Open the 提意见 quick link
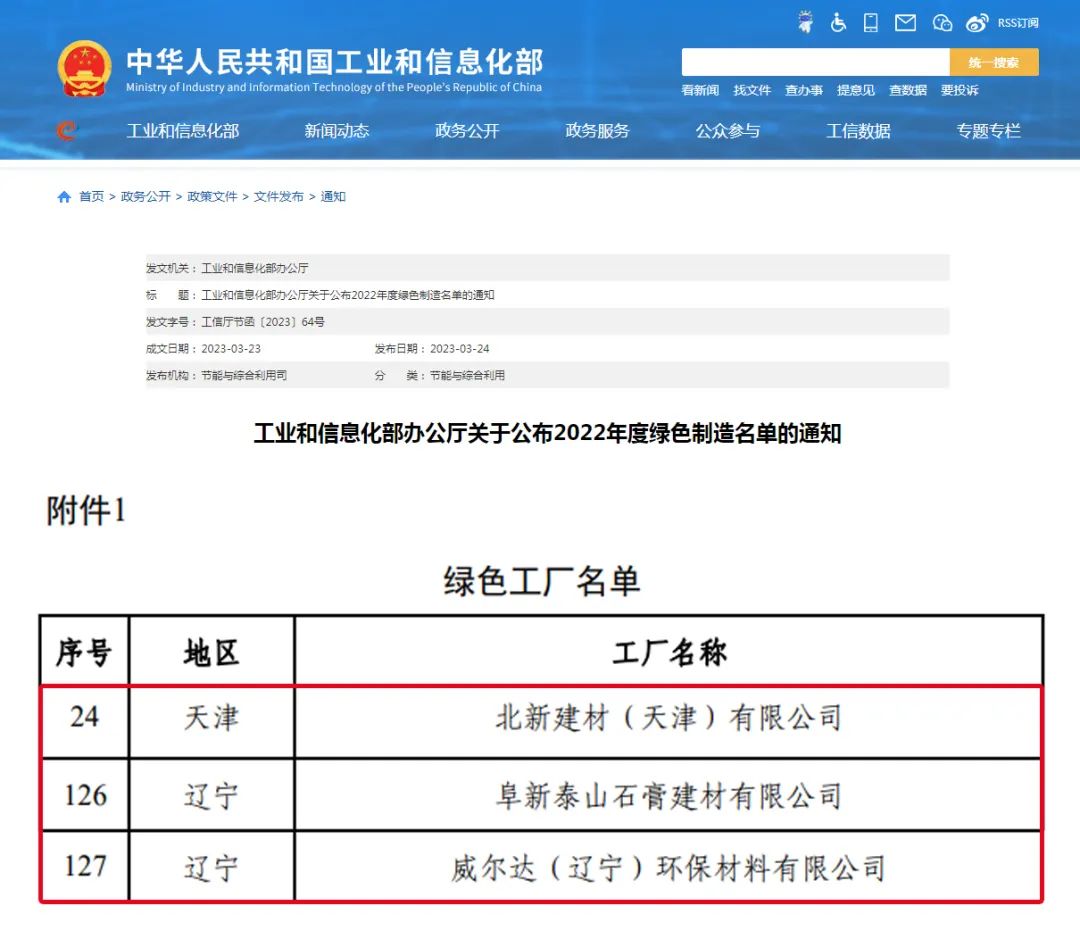The image size is (1080, 939). point(855,90)
